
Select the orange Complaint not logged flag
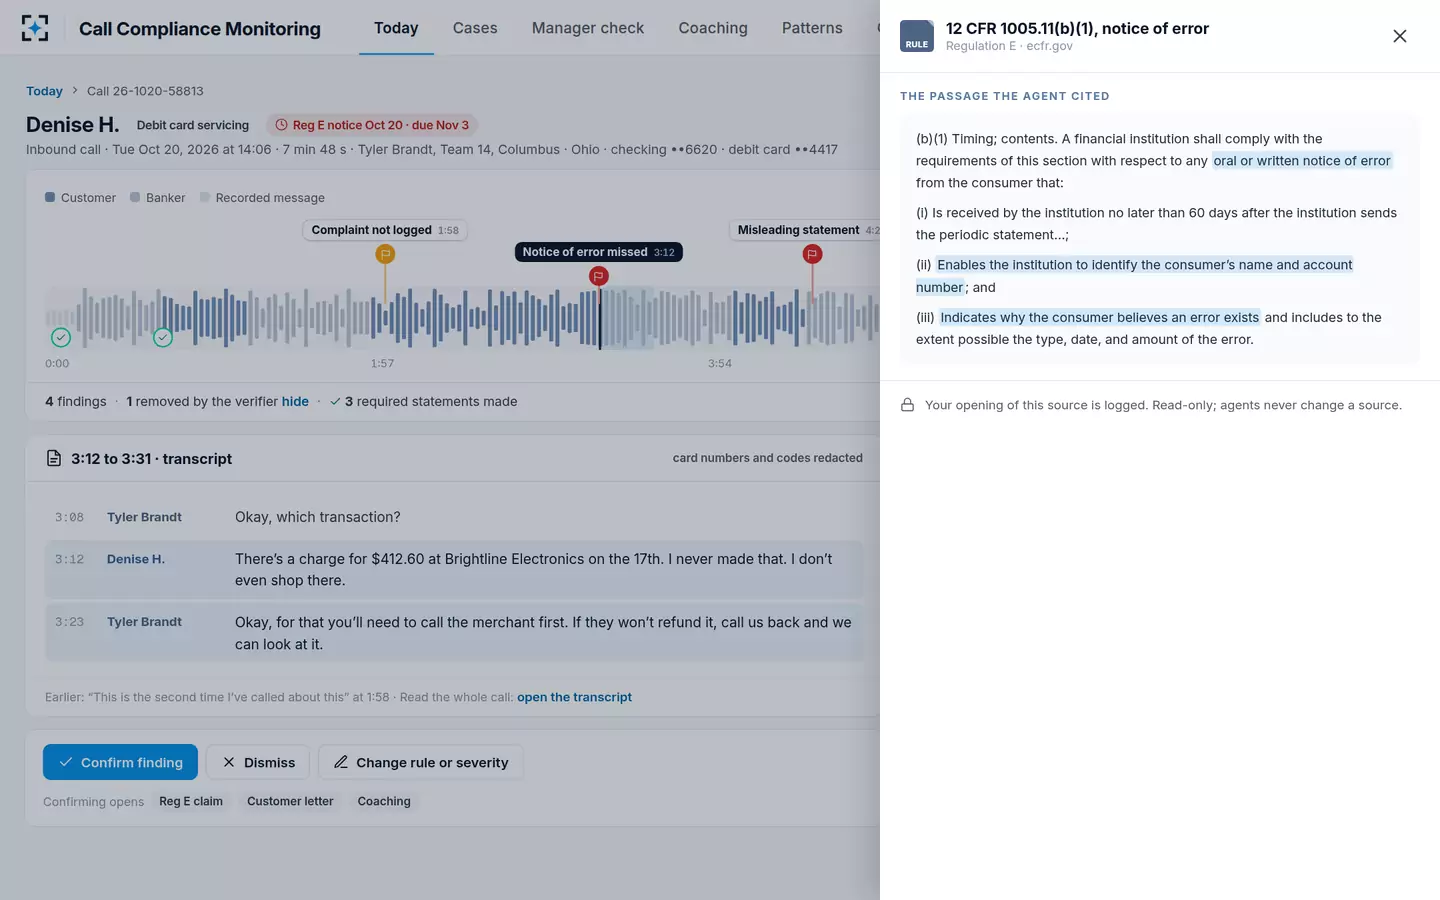(385, 254)
